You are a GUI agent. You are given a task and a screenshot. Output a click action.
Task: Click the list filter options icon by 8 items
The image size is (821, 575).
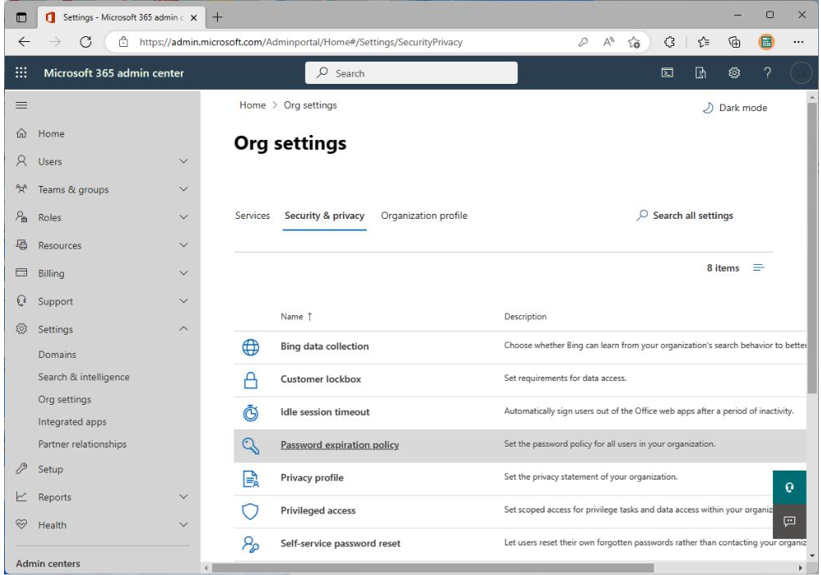point(758,268)
